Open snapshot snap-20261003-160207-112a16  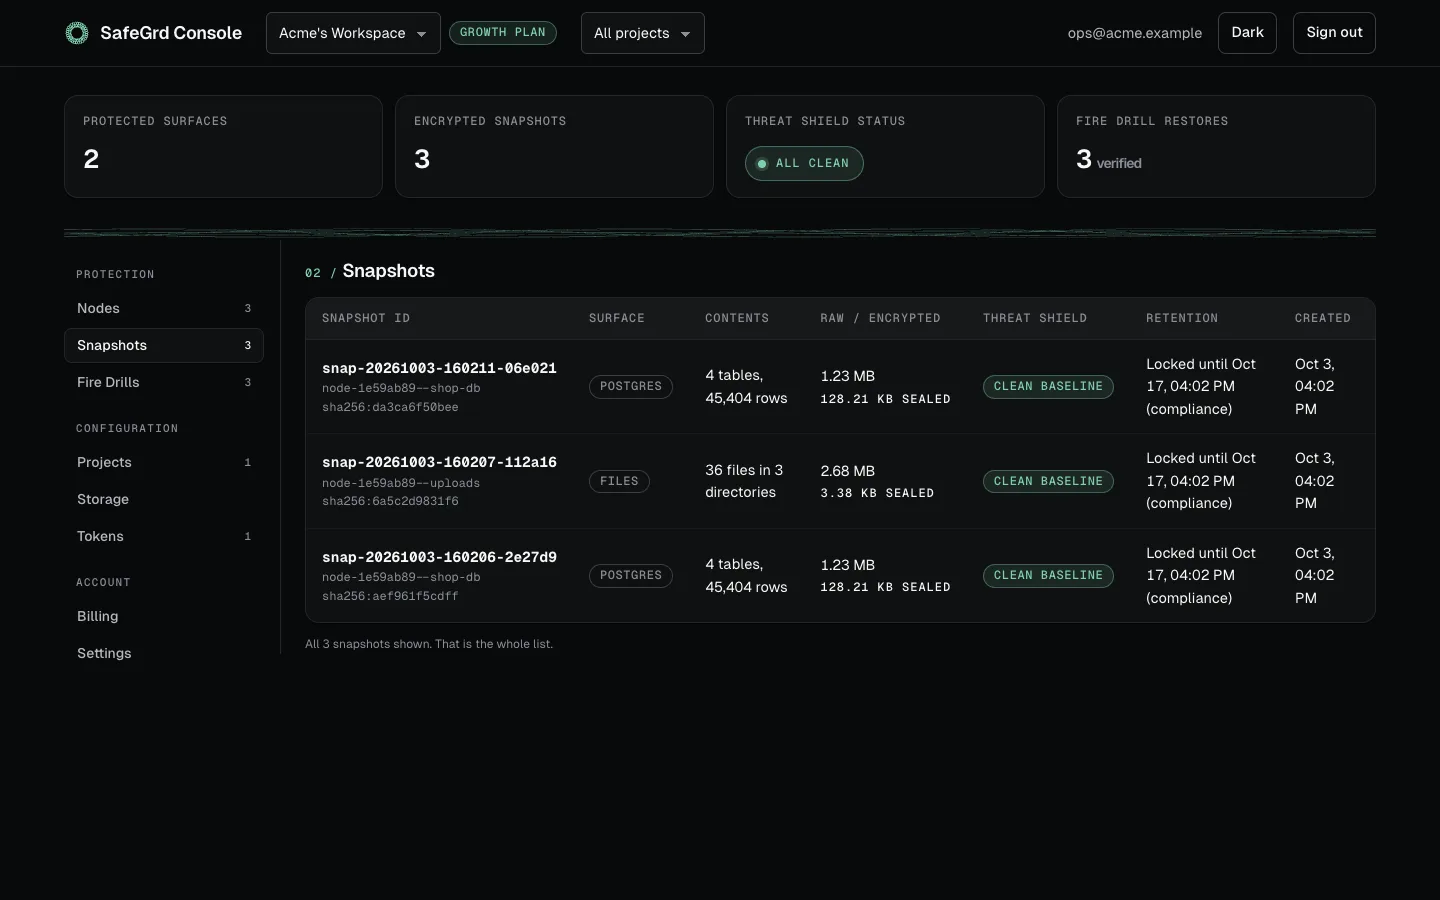pyautogui.click(x=439, y=462)
